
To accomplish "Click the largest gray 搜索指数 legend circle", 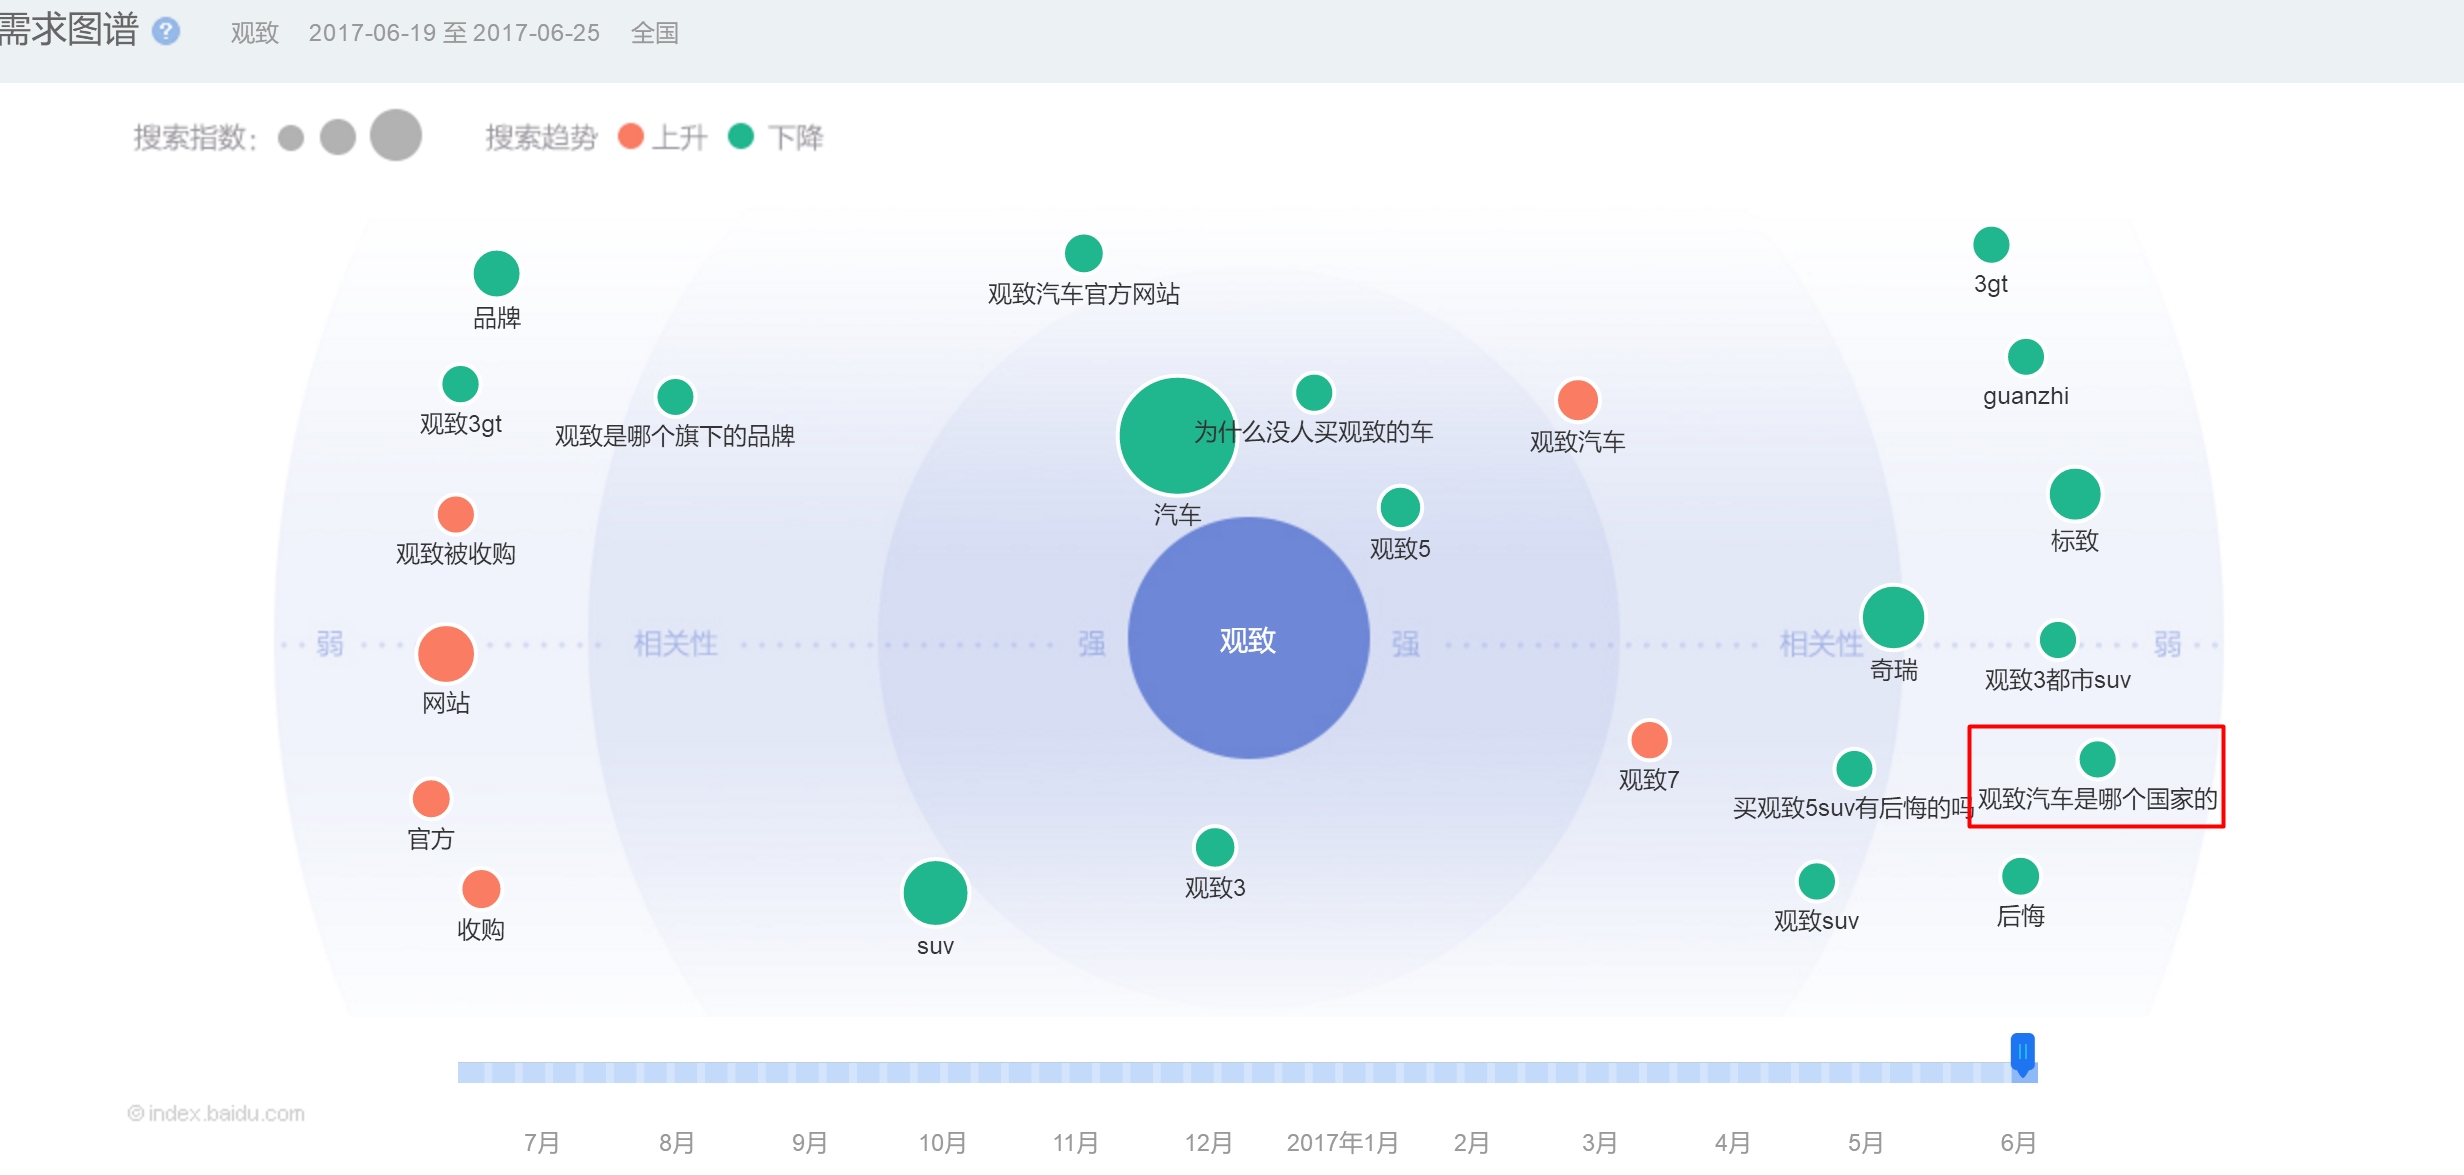I will coord(396,134).
